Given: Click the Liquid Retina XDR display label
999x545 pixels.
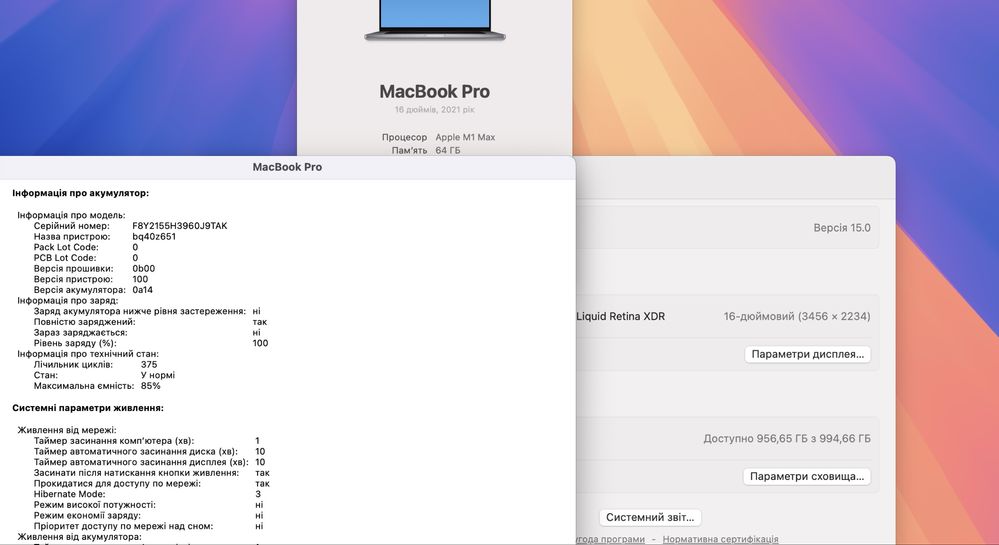Looking at the screenshot, I should (x=621, y=316).
